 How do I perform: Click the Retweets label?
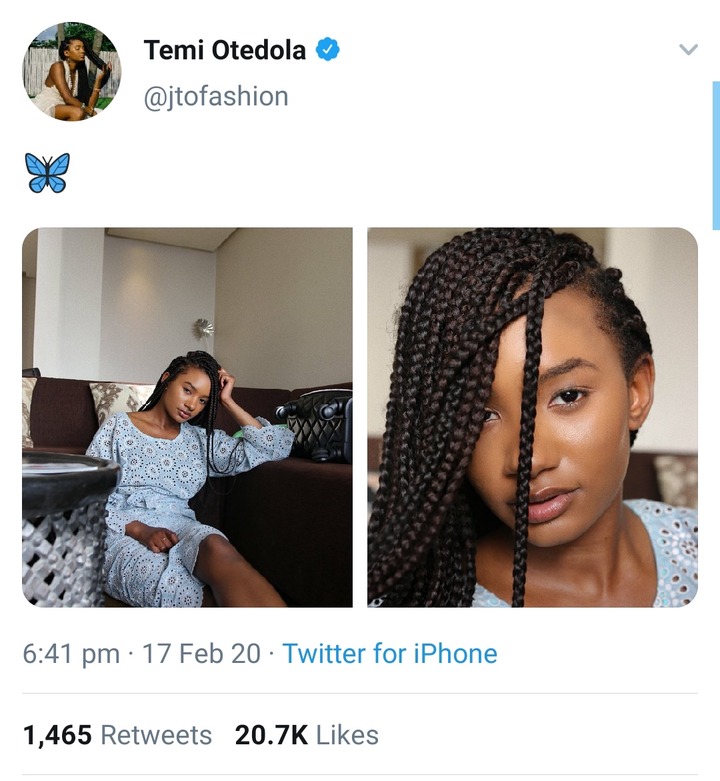click(x=156, y=735)
